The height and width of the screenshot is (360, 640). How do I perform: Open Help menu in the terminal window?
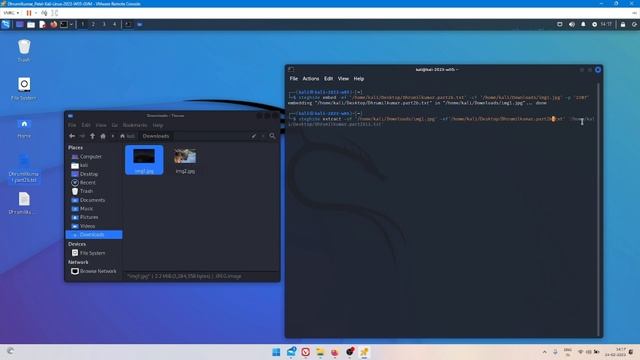click(x=359, y=78)
